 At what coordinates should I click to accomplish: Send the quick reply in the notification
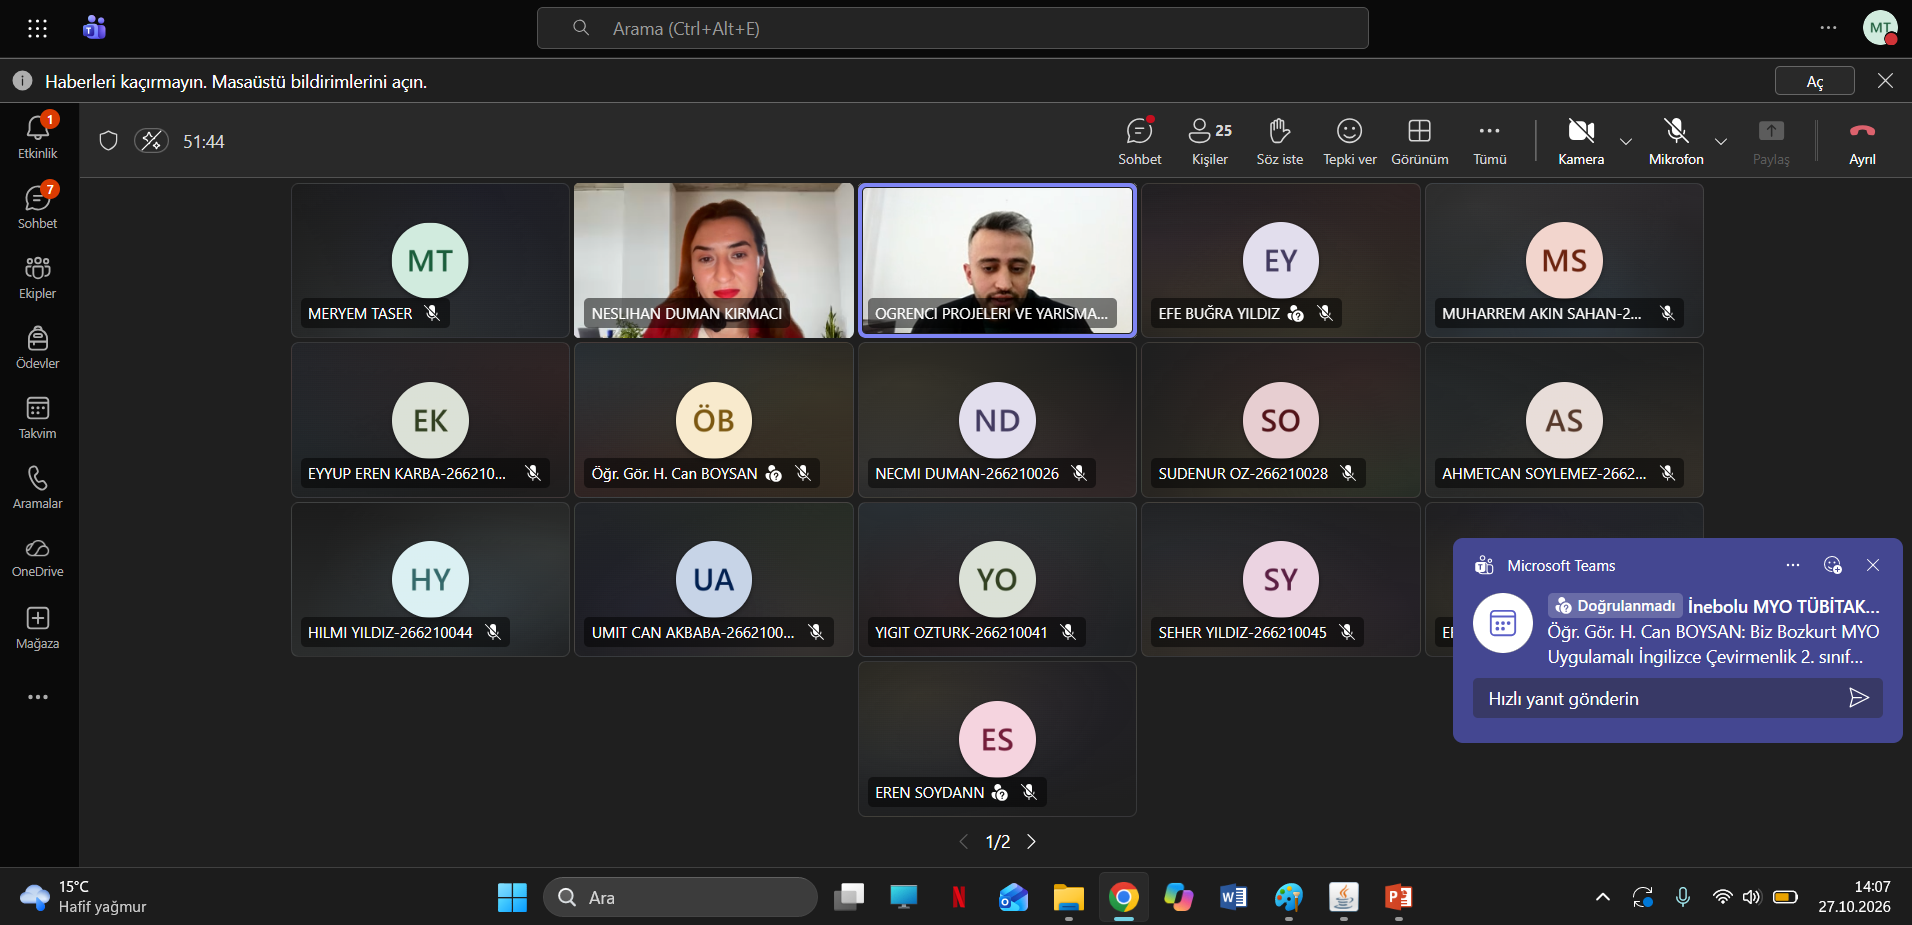[1858, 698]
